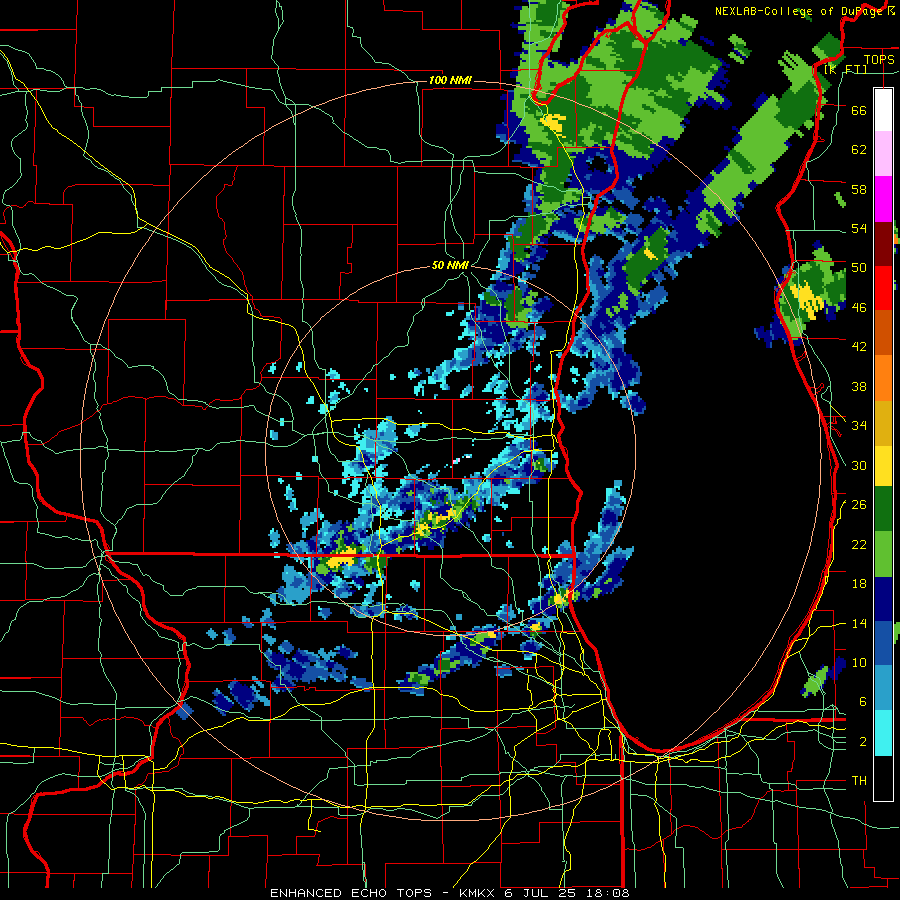The image size is (900, 900).
Task: Click the 18 value on legend scale
Action: 859,584
